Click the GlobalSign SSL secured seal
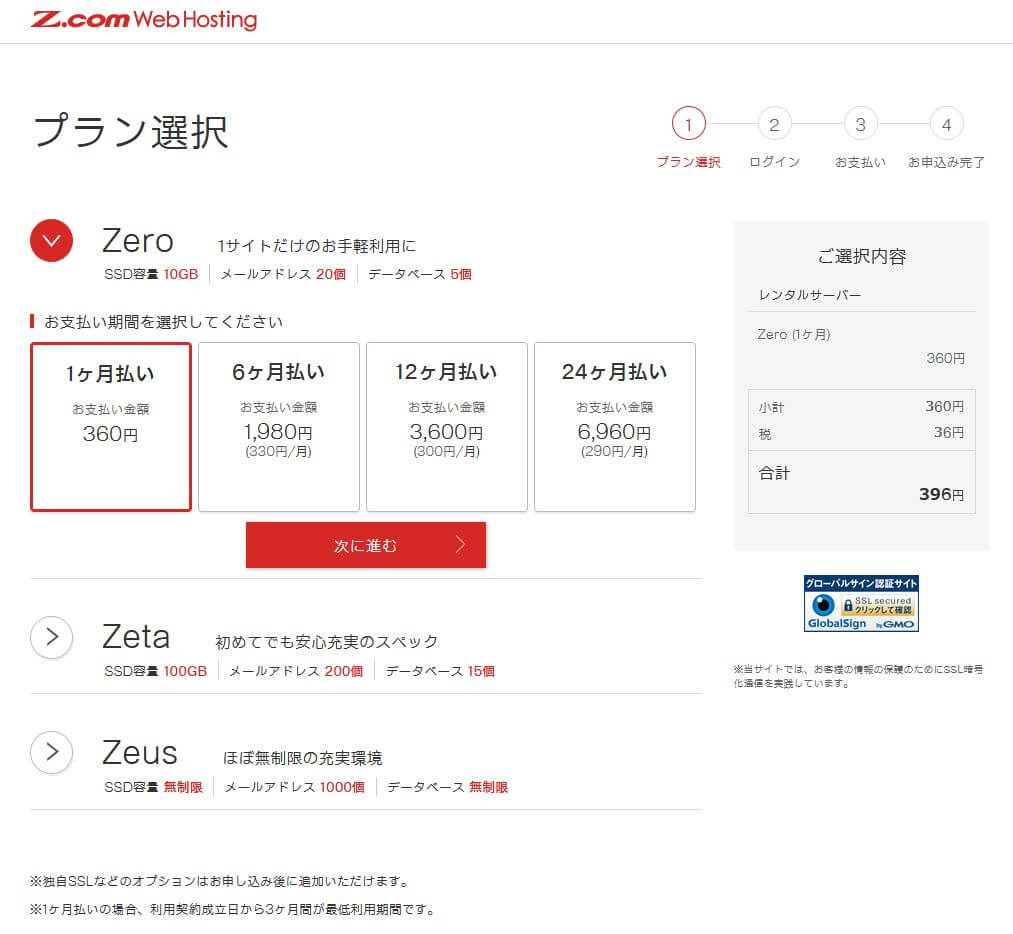The width and height of the screenshot is (1013, 934). click(861, 603)
